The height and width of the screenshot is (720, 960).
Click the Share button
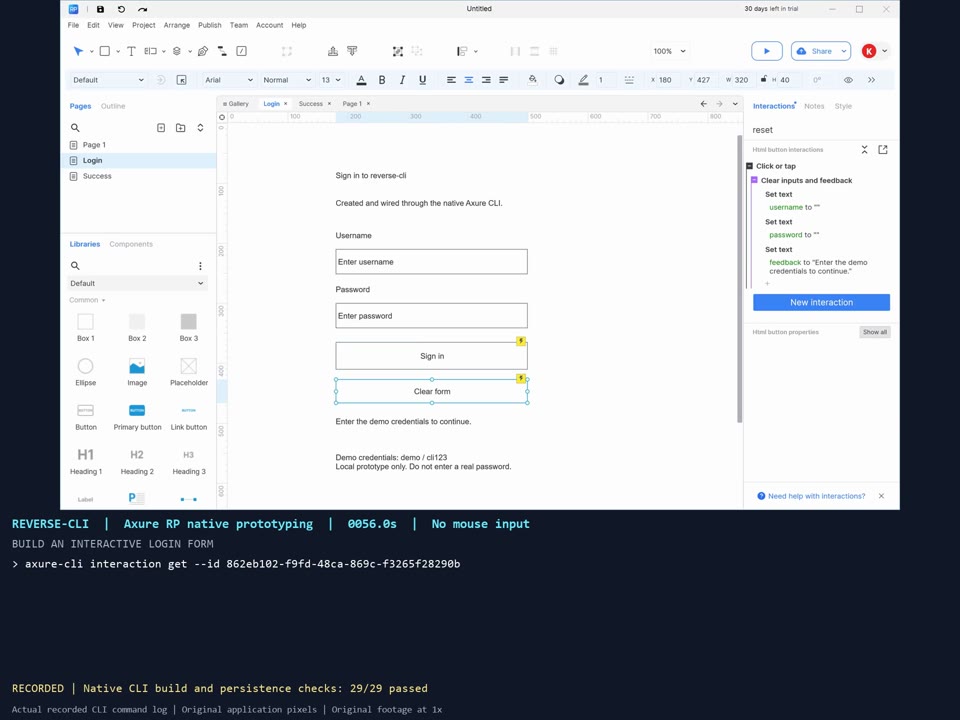820,51
